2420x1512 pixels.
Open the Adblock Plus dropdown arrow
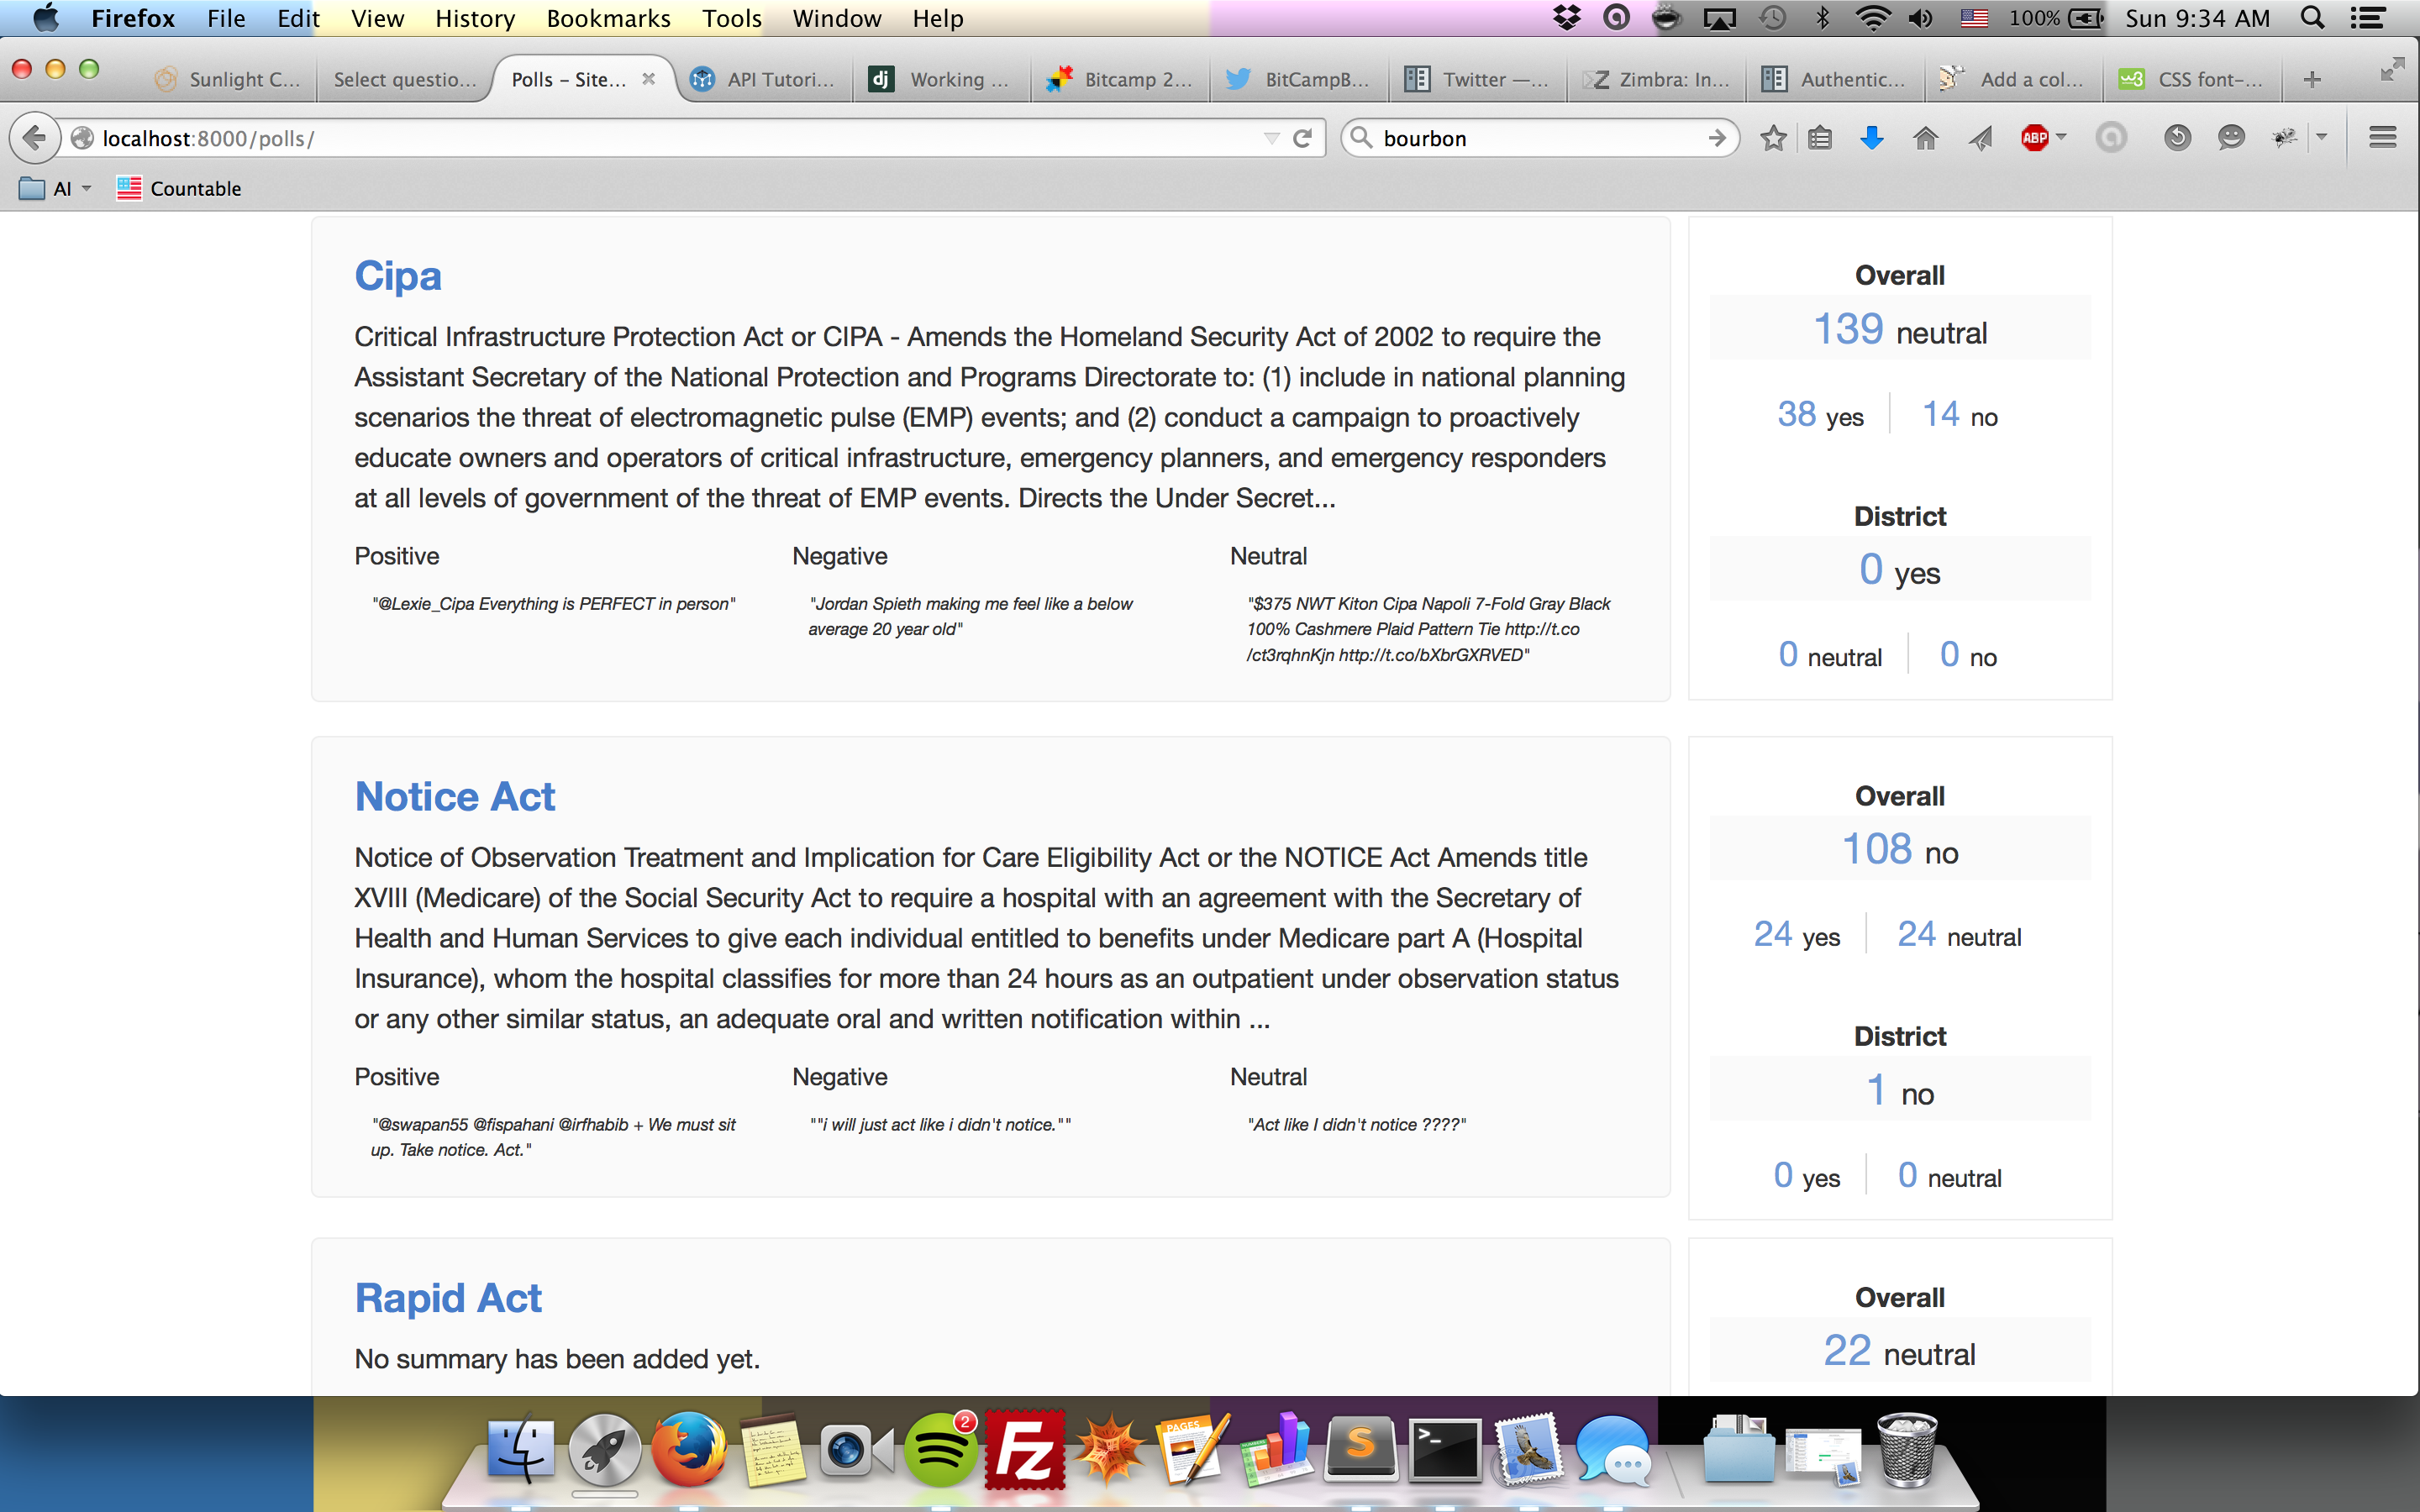tap(2061, 137)
